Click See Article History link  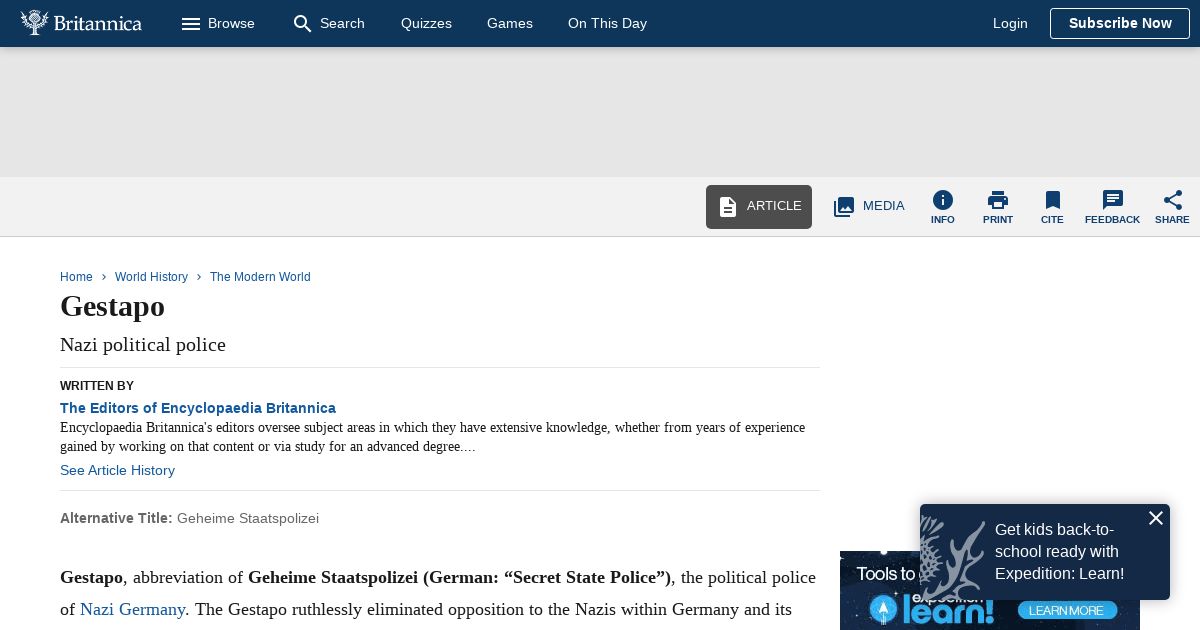117,470
